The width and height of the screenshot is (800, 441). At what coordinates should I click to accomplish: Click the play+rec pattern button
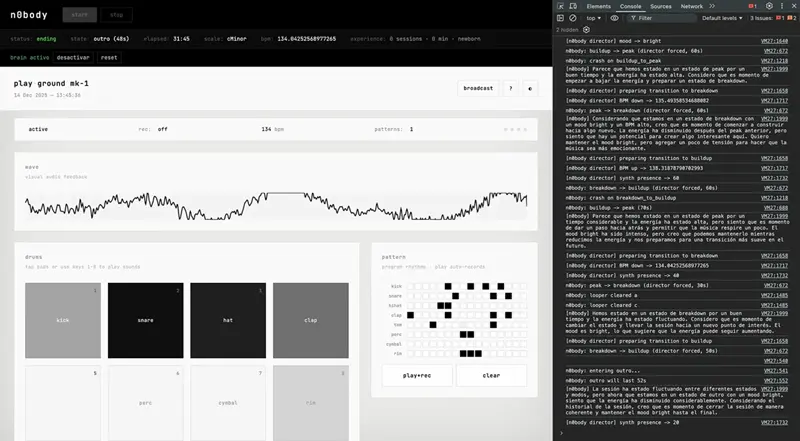click(x=417, y=375)
